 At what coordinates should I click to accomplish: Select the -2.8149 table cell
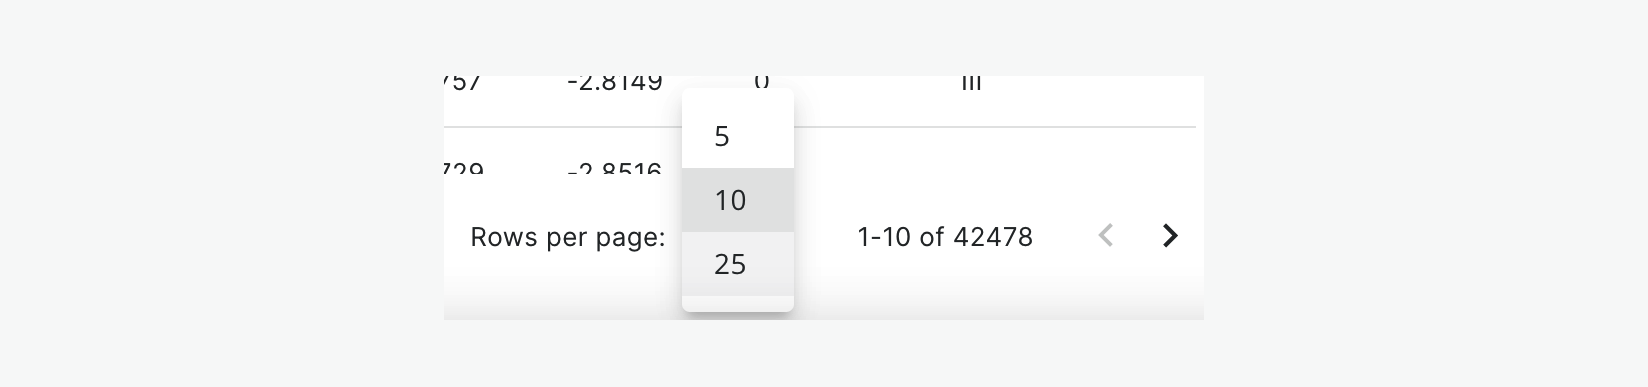pyautogui.click(x=615, y=83)
